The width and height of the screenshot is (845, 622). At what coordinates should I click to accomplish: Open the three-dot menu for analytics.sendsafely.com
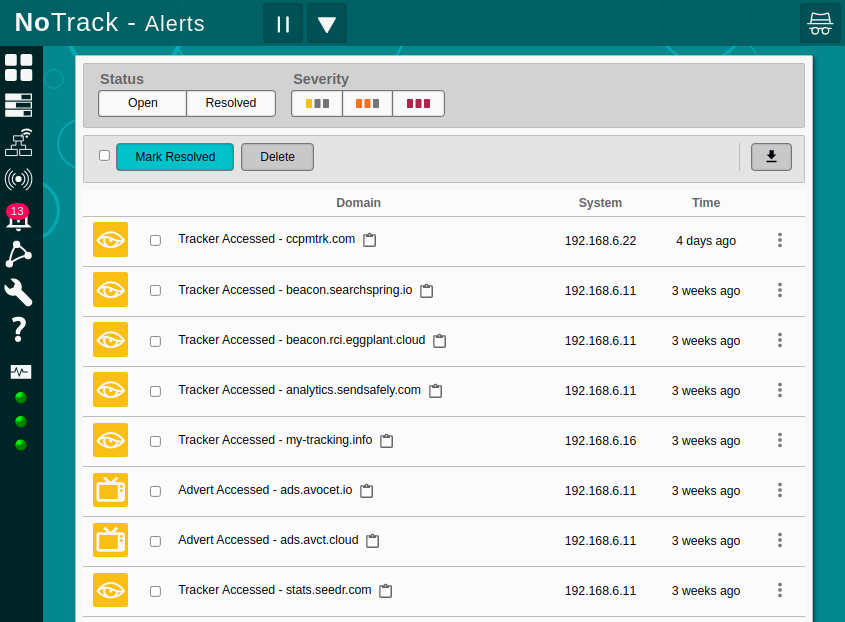[779, 390]
